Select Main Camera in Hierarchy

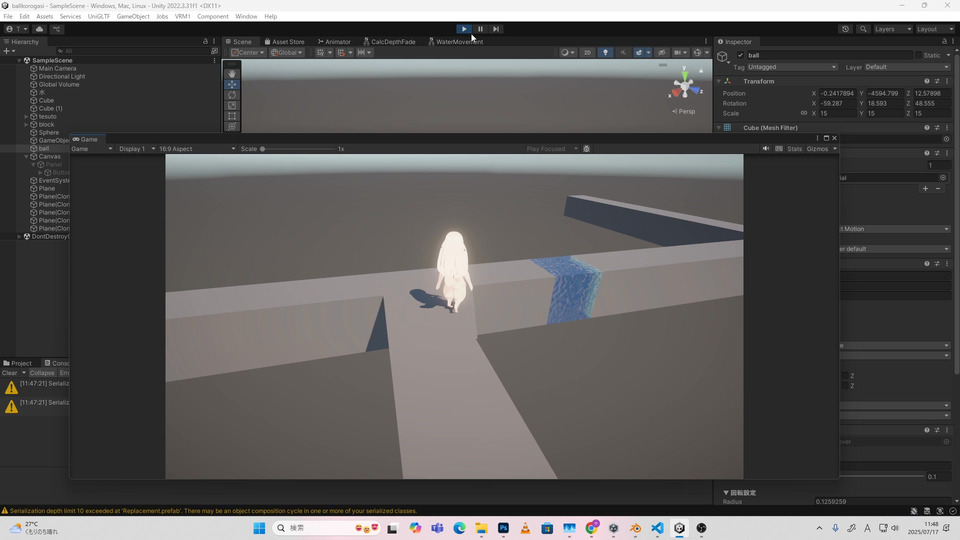pos(58,69)
